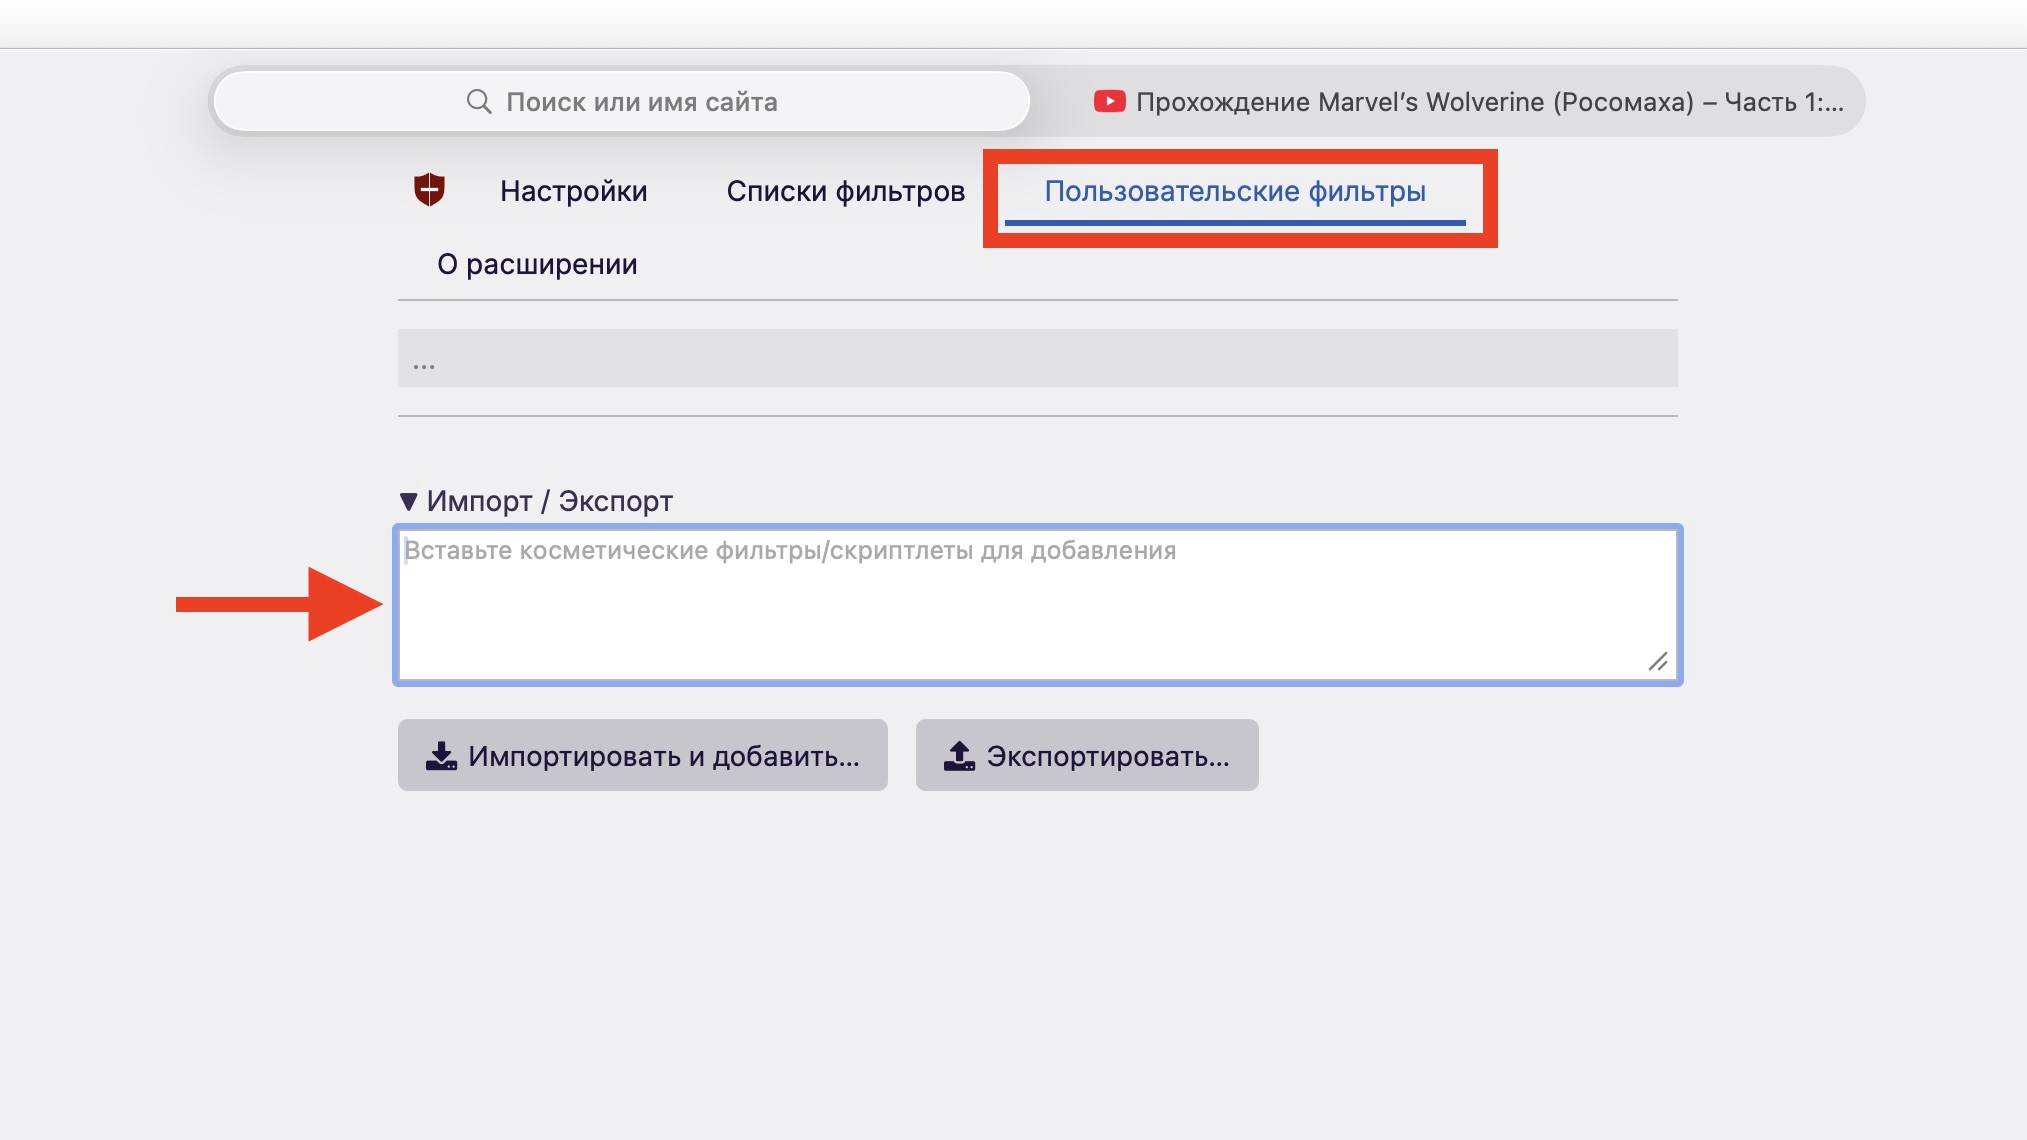Focus the cosmetic filters text area
The height and width of the screenshot is (1140, 2027).
[1038, 605]
